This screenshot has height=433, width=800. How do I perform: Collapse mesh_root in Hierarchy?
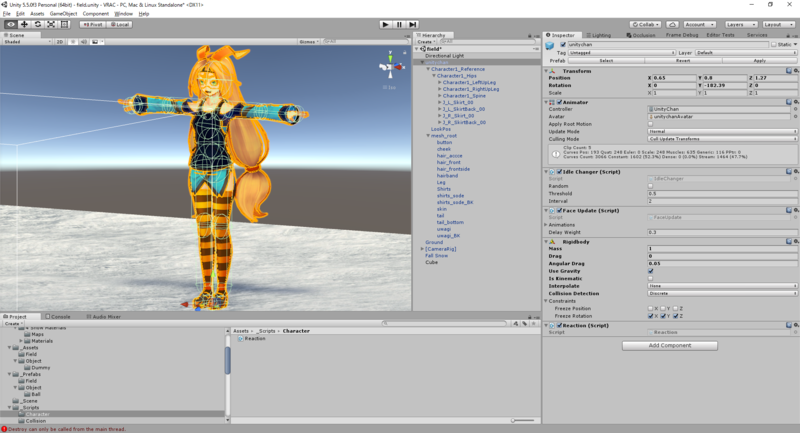click(428, 136)
